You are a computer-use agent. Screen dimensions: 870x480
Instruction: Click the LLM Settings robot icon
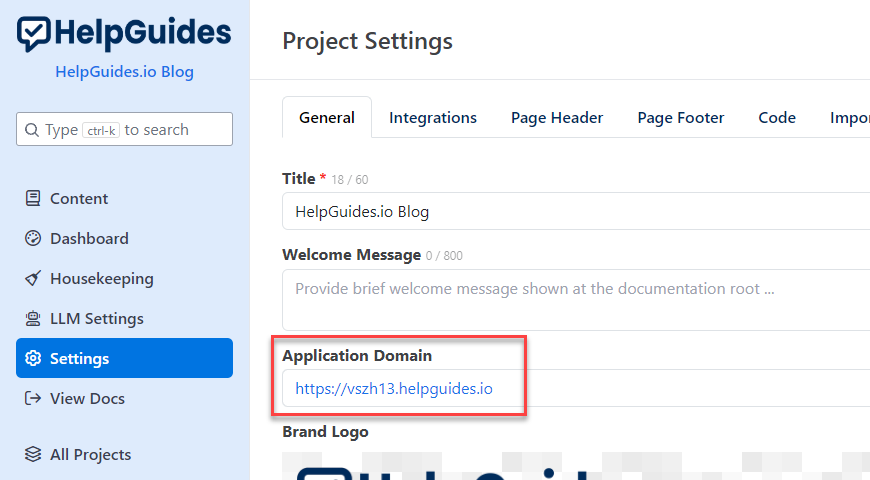[33, 319]
